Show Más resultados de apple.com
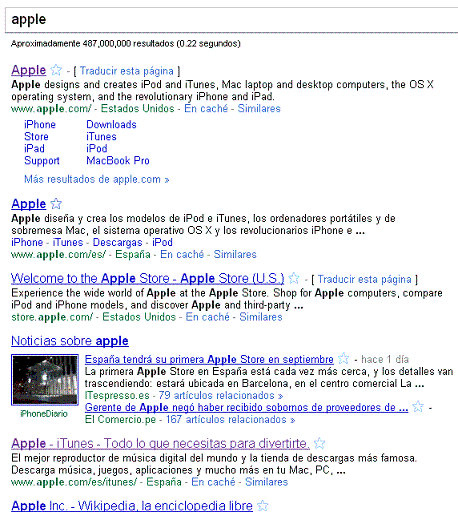The height and width of the screenshot is (512, 458). click(97, 179)
